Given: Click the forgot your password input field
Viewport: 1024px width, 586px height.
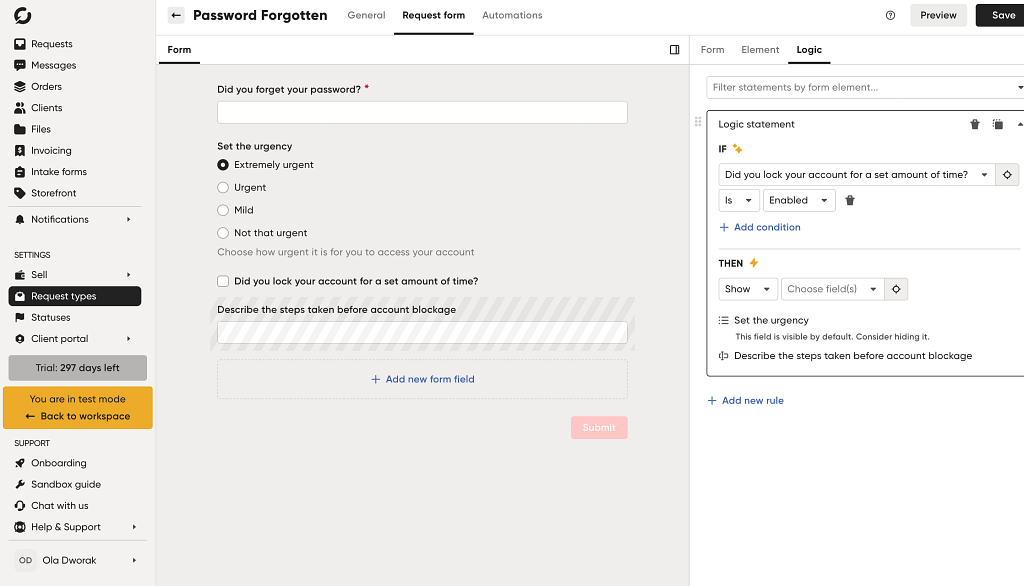Looking at the screenshot, I should pos(423,112).
